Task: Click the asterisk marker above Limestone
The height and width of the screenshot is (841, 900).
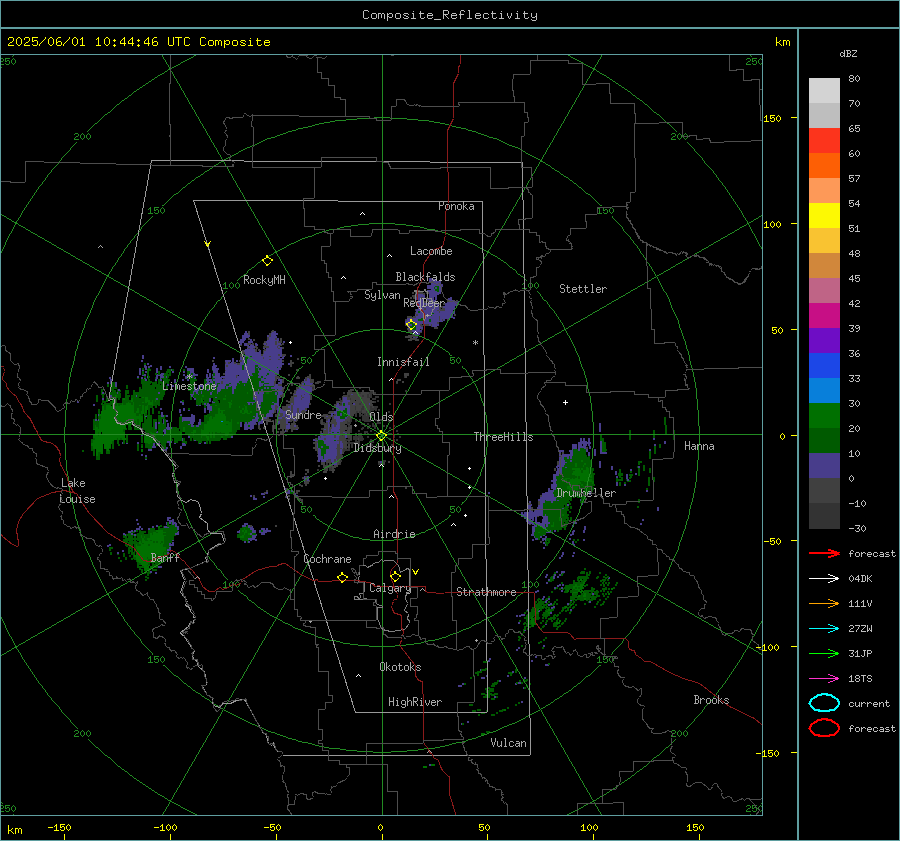Action: tap(189, 377)
